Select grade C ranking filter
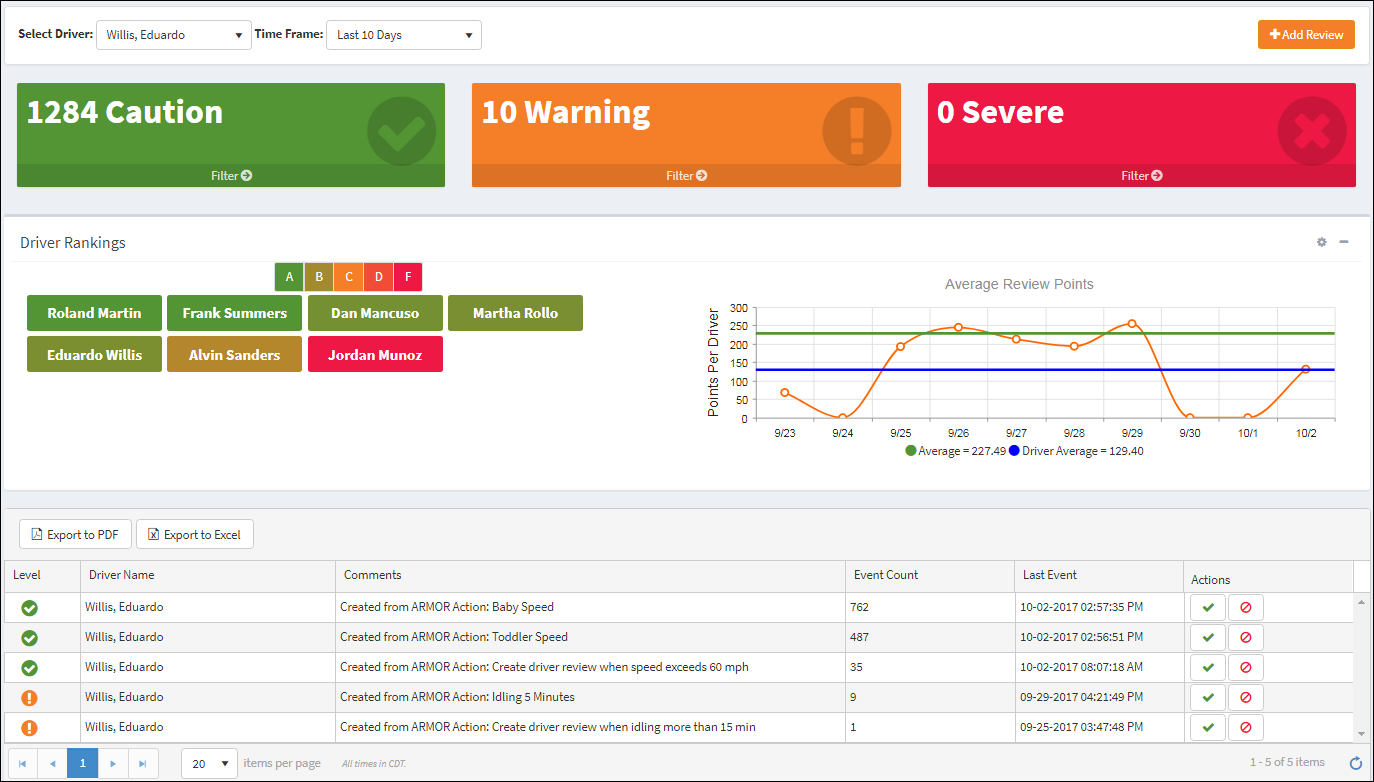This screenshot has width=1374, height=782. click(x=349, y=277)
